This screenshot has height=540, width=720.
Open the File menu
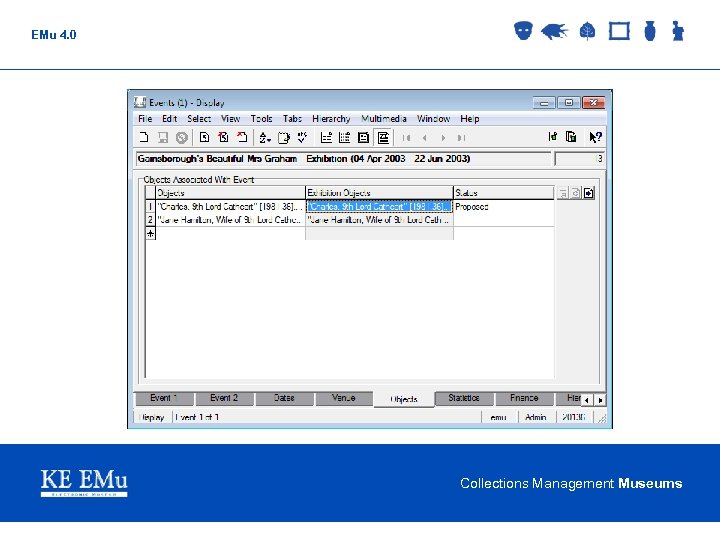tap(145, 118)
